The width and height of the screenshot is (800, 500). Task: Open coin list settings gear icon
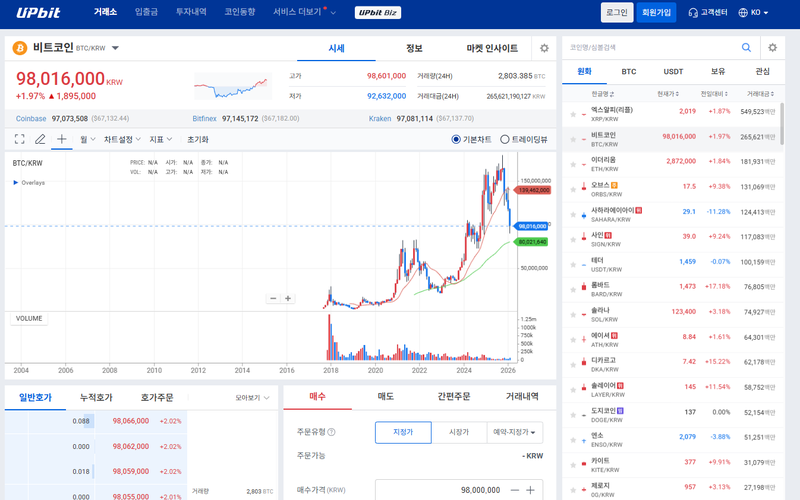pyautogui.click(x=772, y=47)
